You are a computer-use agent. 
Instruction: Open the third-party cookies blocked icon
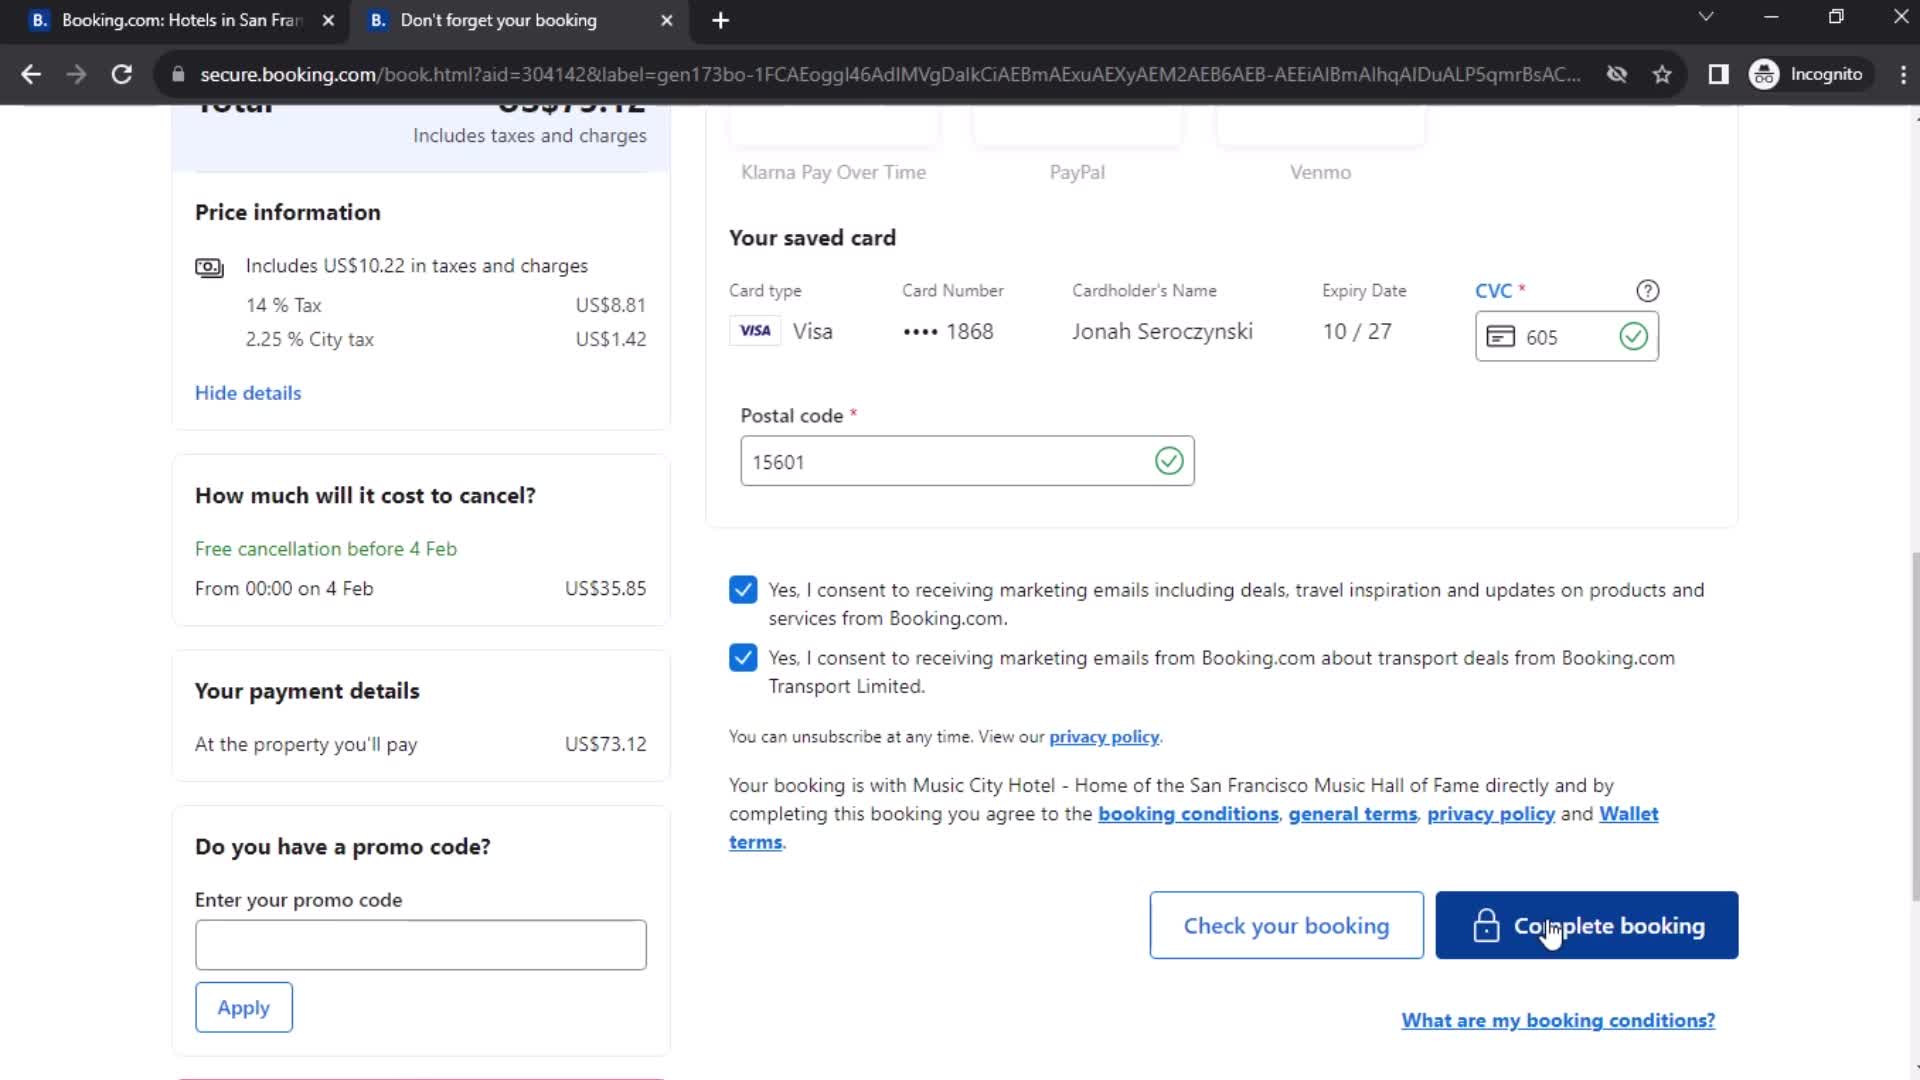point(1616,74)
